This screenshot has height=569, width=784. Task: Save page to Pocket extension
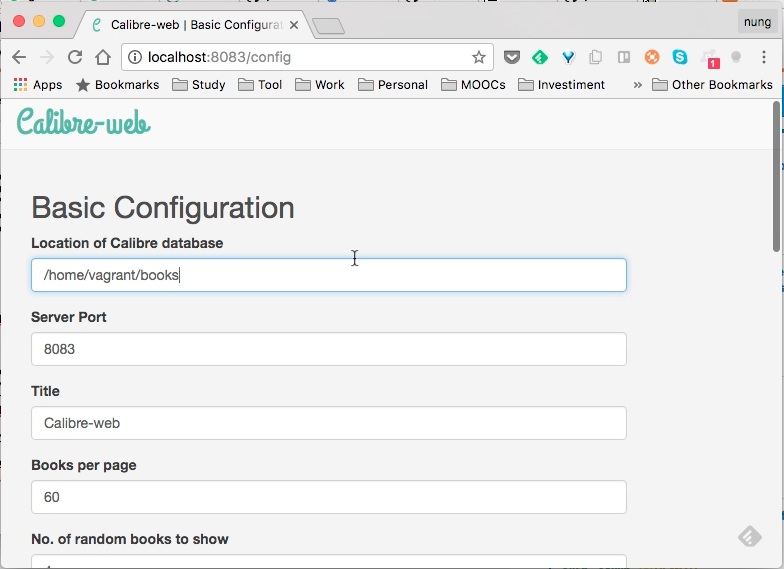pos(512,57)
